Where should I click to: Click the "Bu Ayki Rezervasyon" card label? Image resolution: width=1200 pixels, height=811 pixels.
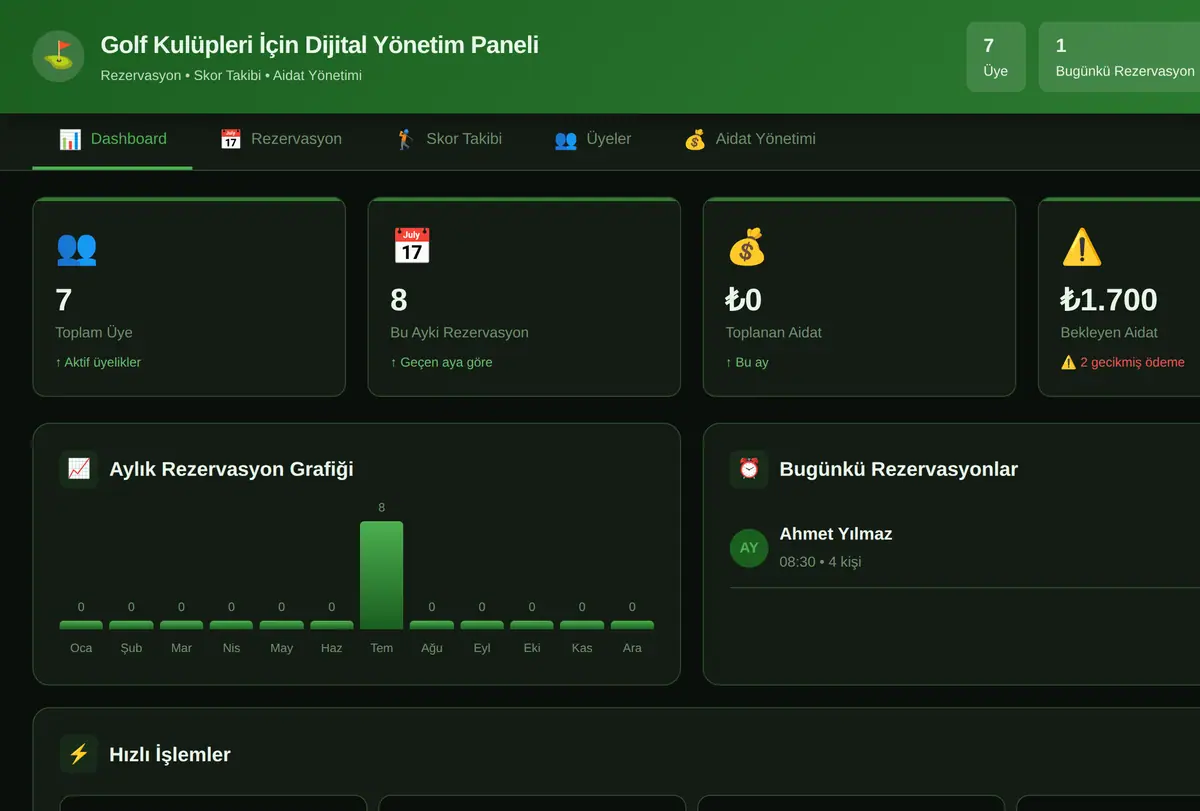tap(460, 333)
